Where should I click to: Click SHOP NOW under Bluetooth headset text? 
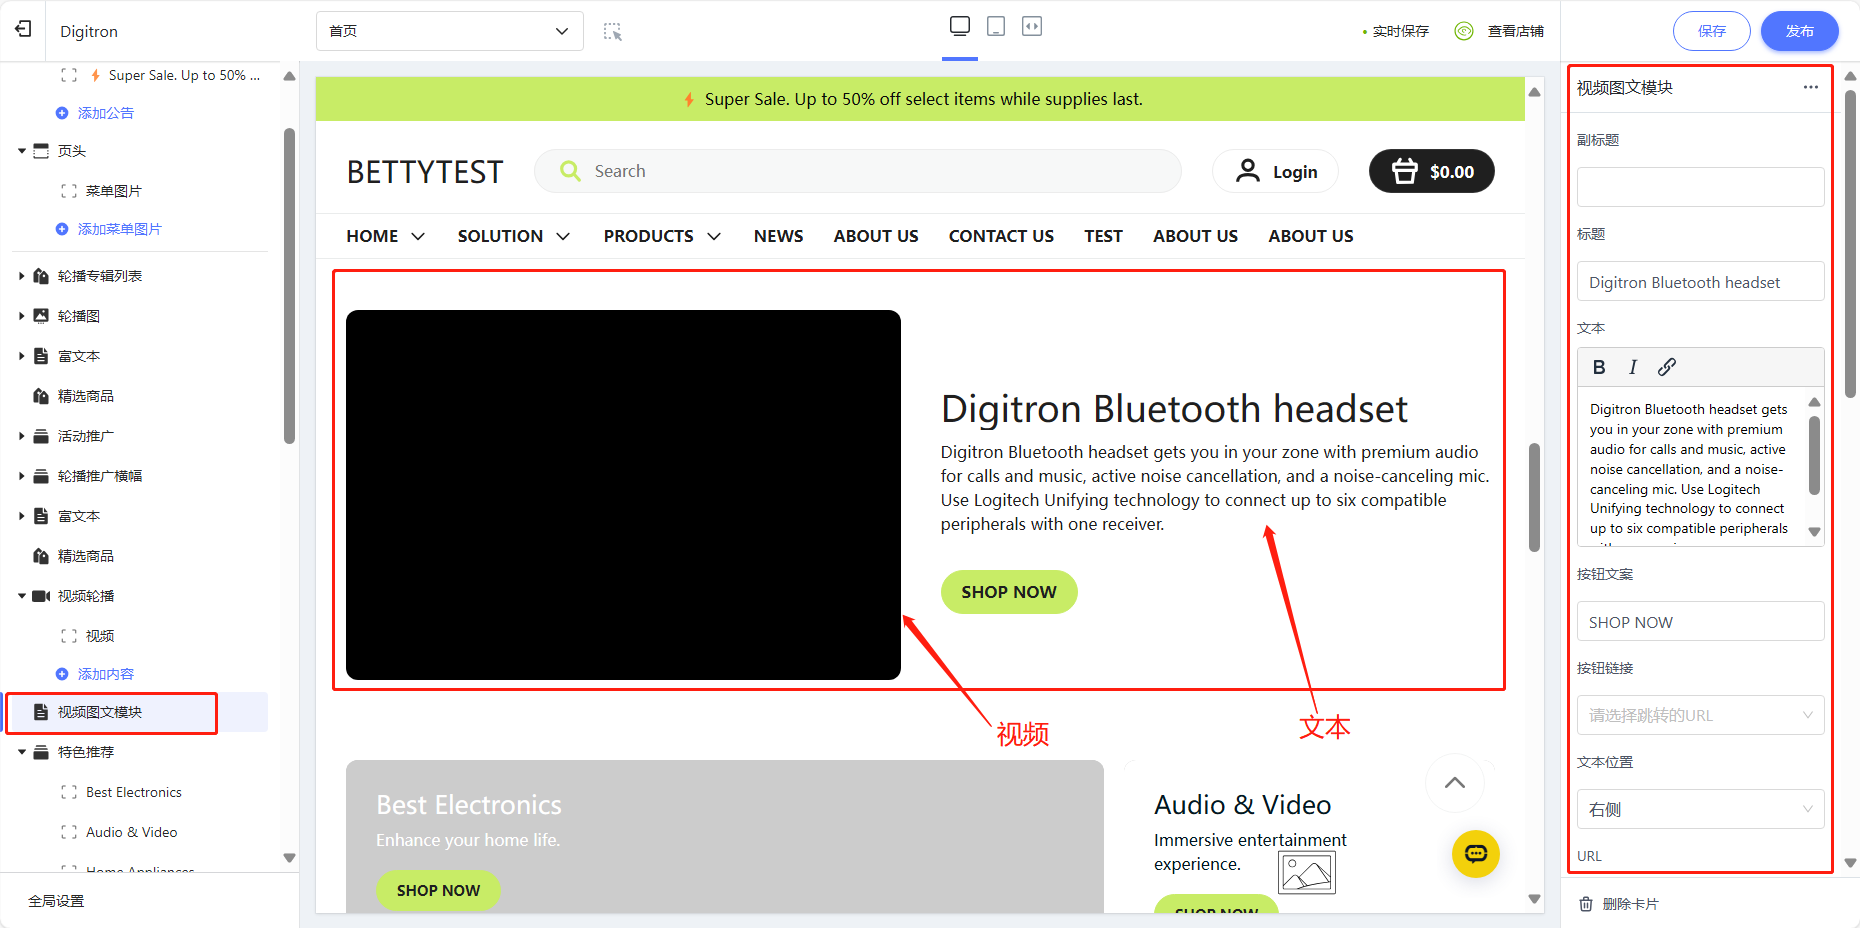1009,592
